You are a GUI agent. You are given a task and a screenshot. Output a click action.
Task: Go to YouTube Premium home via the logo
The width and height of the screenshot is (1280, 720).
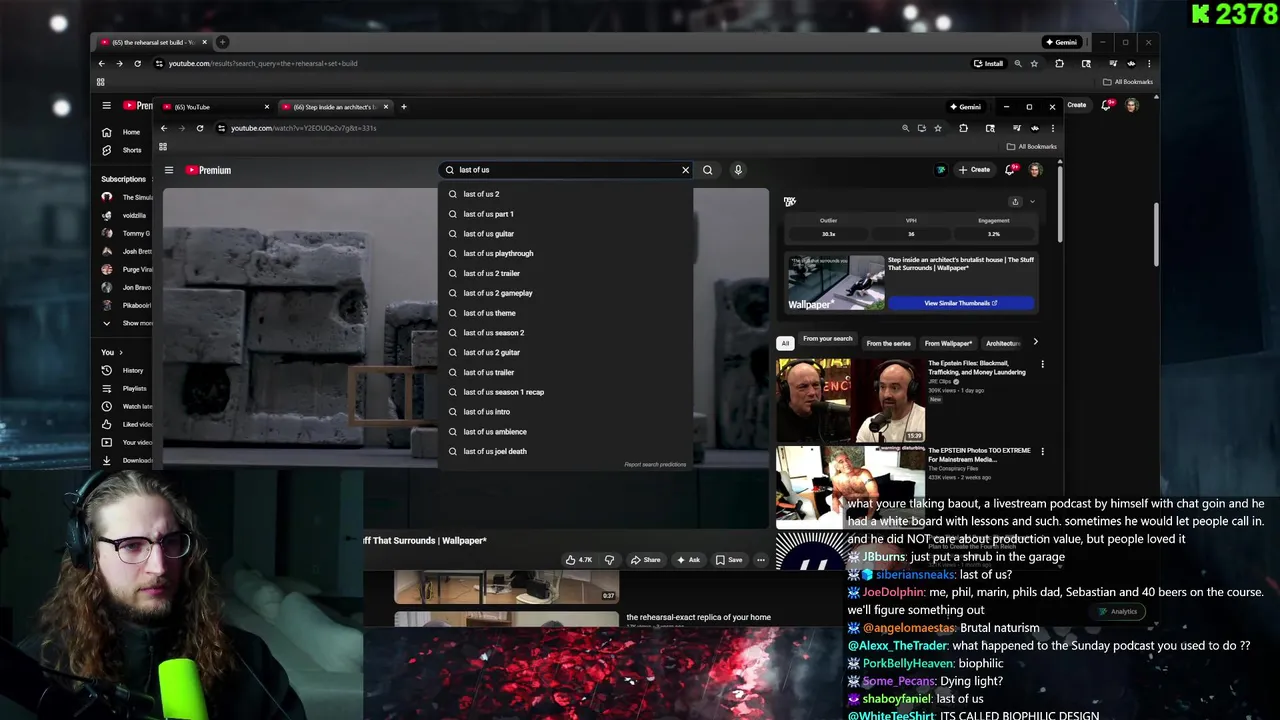[x=208, y=170]
